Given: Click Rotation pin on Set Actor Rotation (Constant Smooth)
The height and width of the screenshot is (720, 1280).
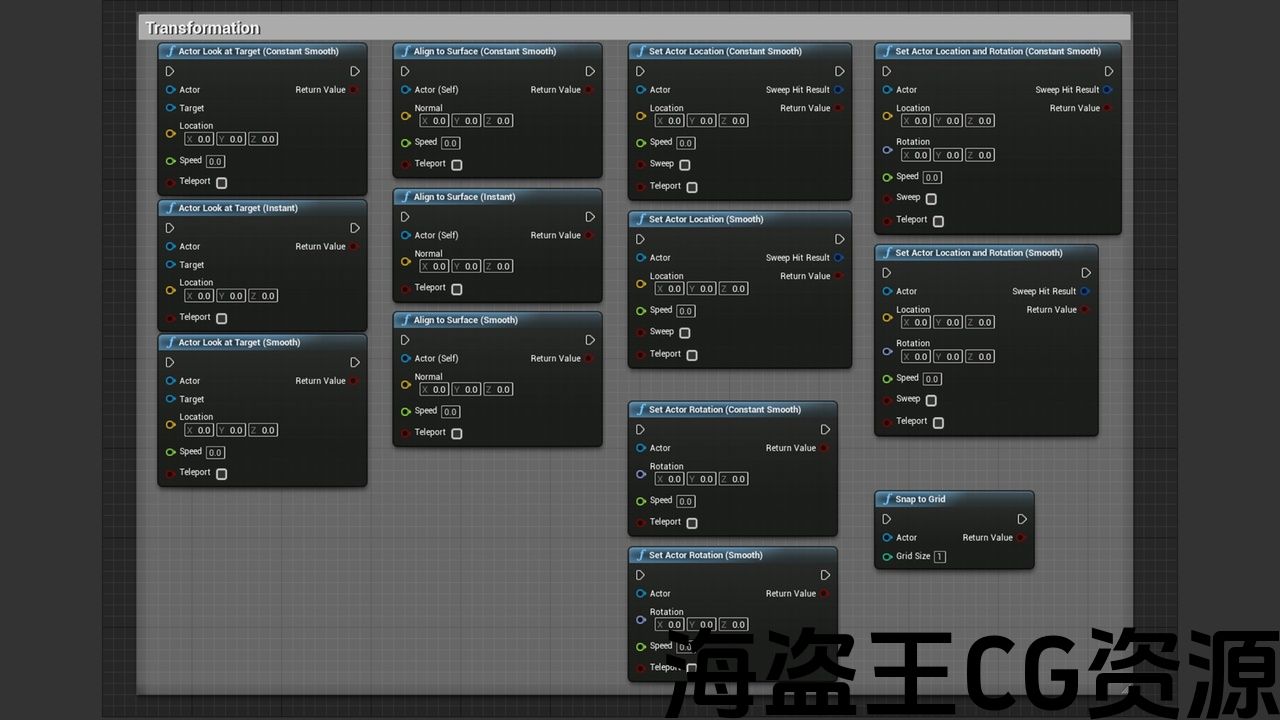Looking at the screenshot, I should pos(641,474).
